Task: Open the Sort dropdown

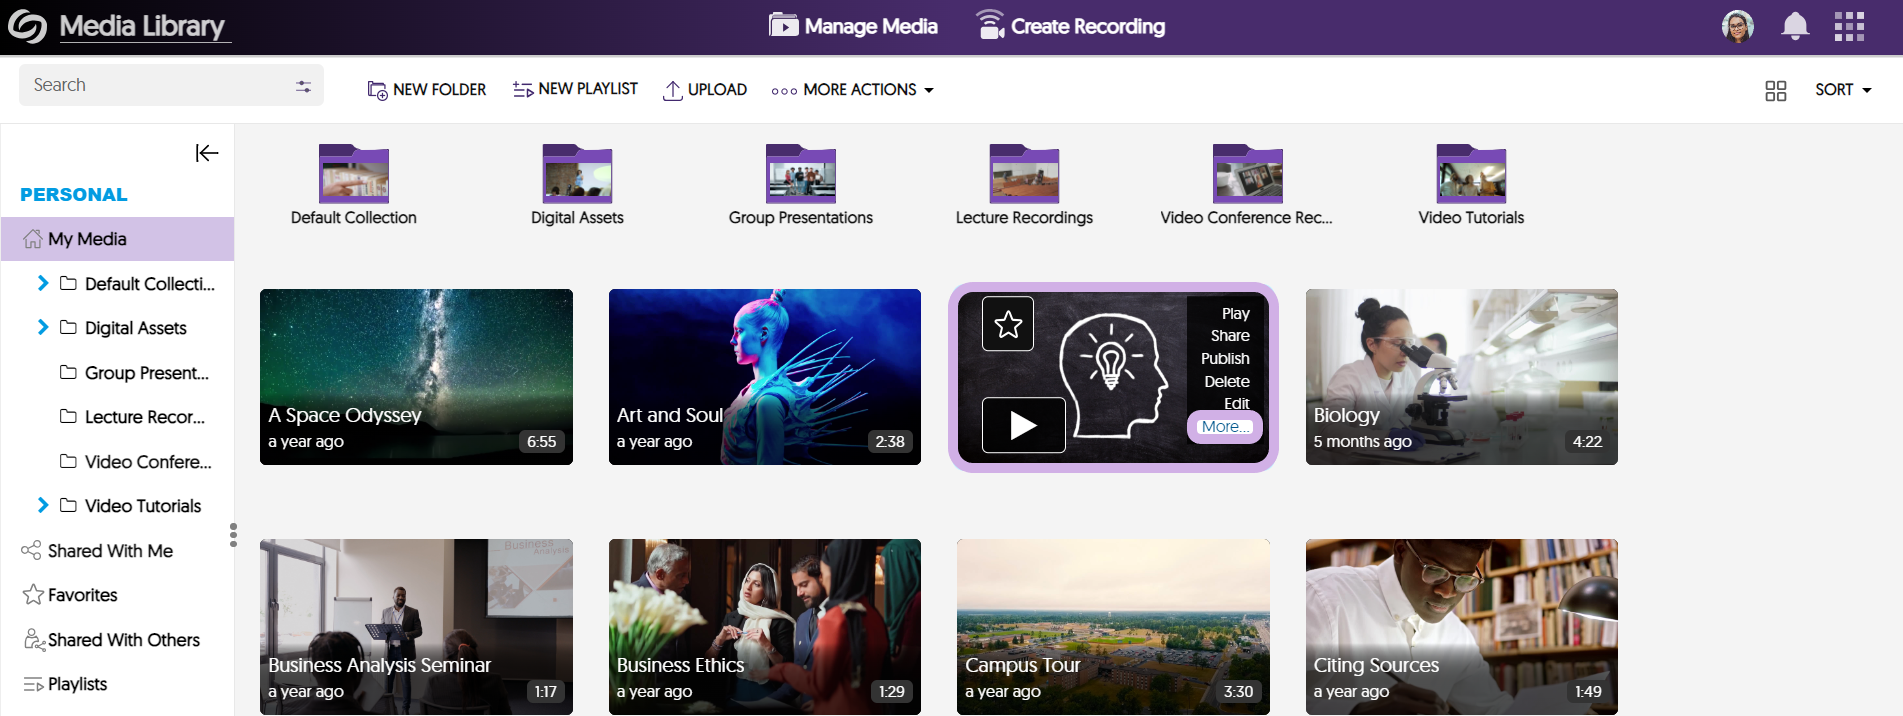Action: click(x=1842, y=90)
